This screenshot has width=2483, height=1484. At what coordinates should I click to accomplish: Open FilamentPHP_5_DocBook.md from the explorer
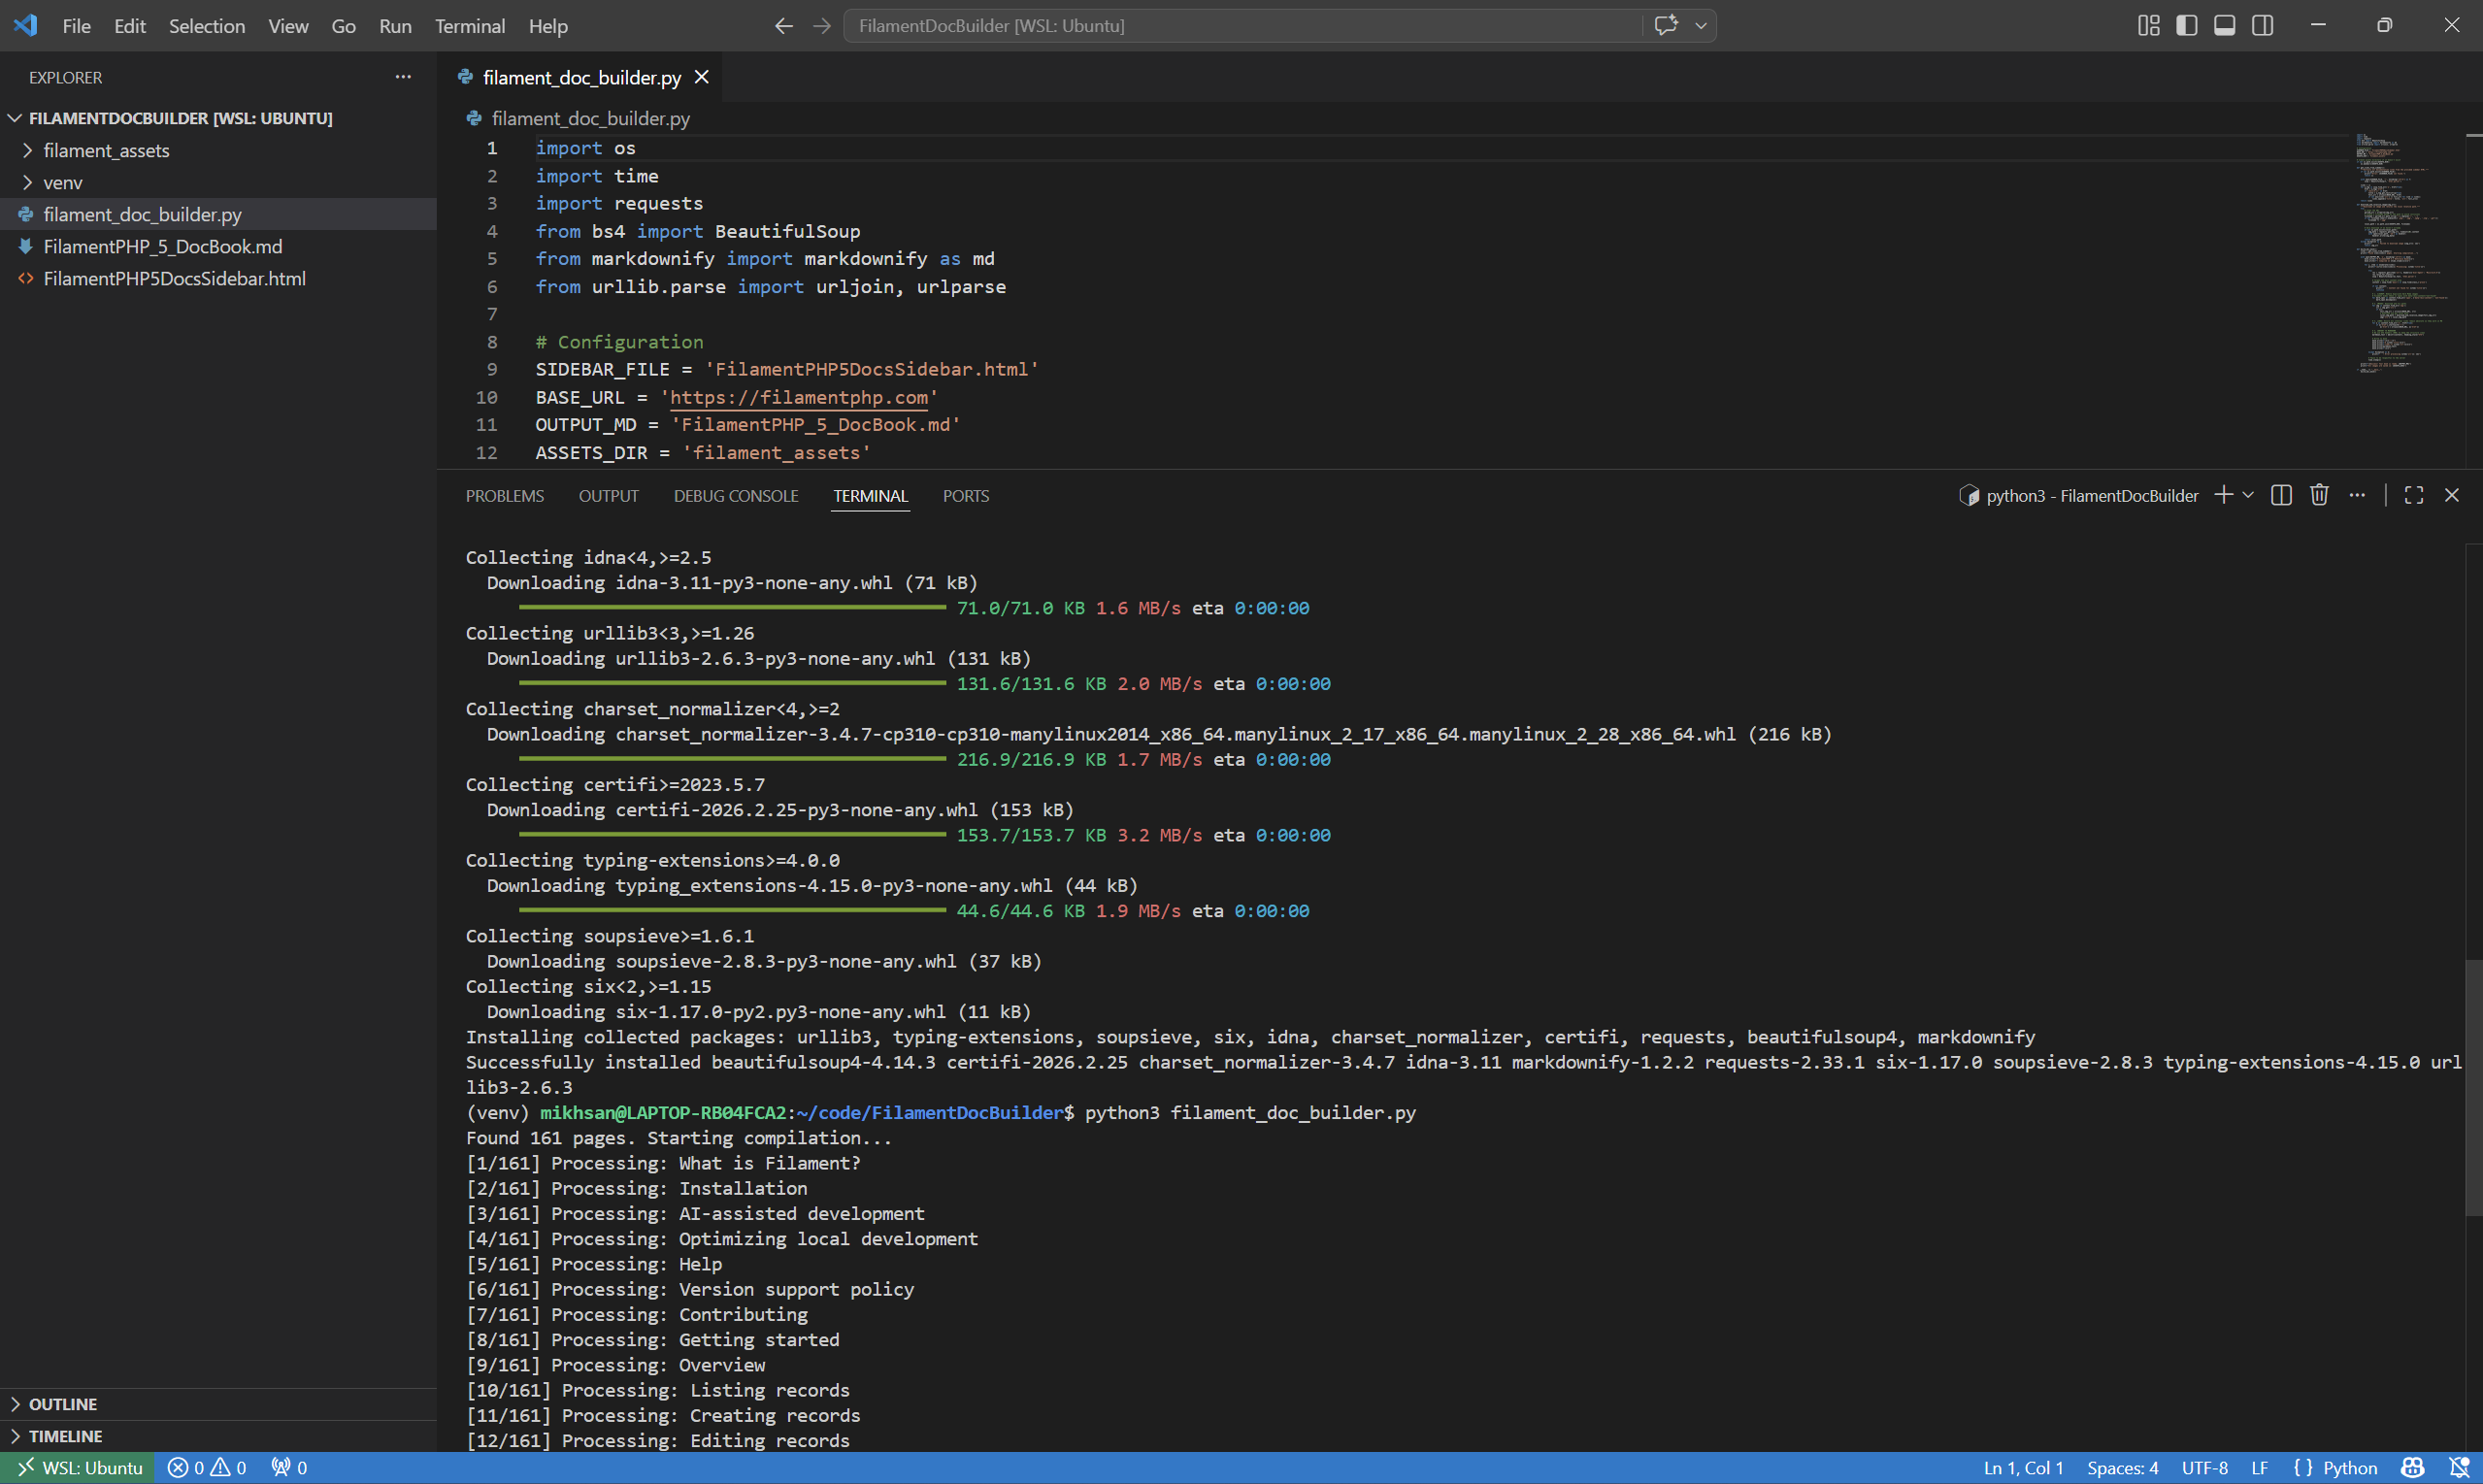click(x=163, y=246)
